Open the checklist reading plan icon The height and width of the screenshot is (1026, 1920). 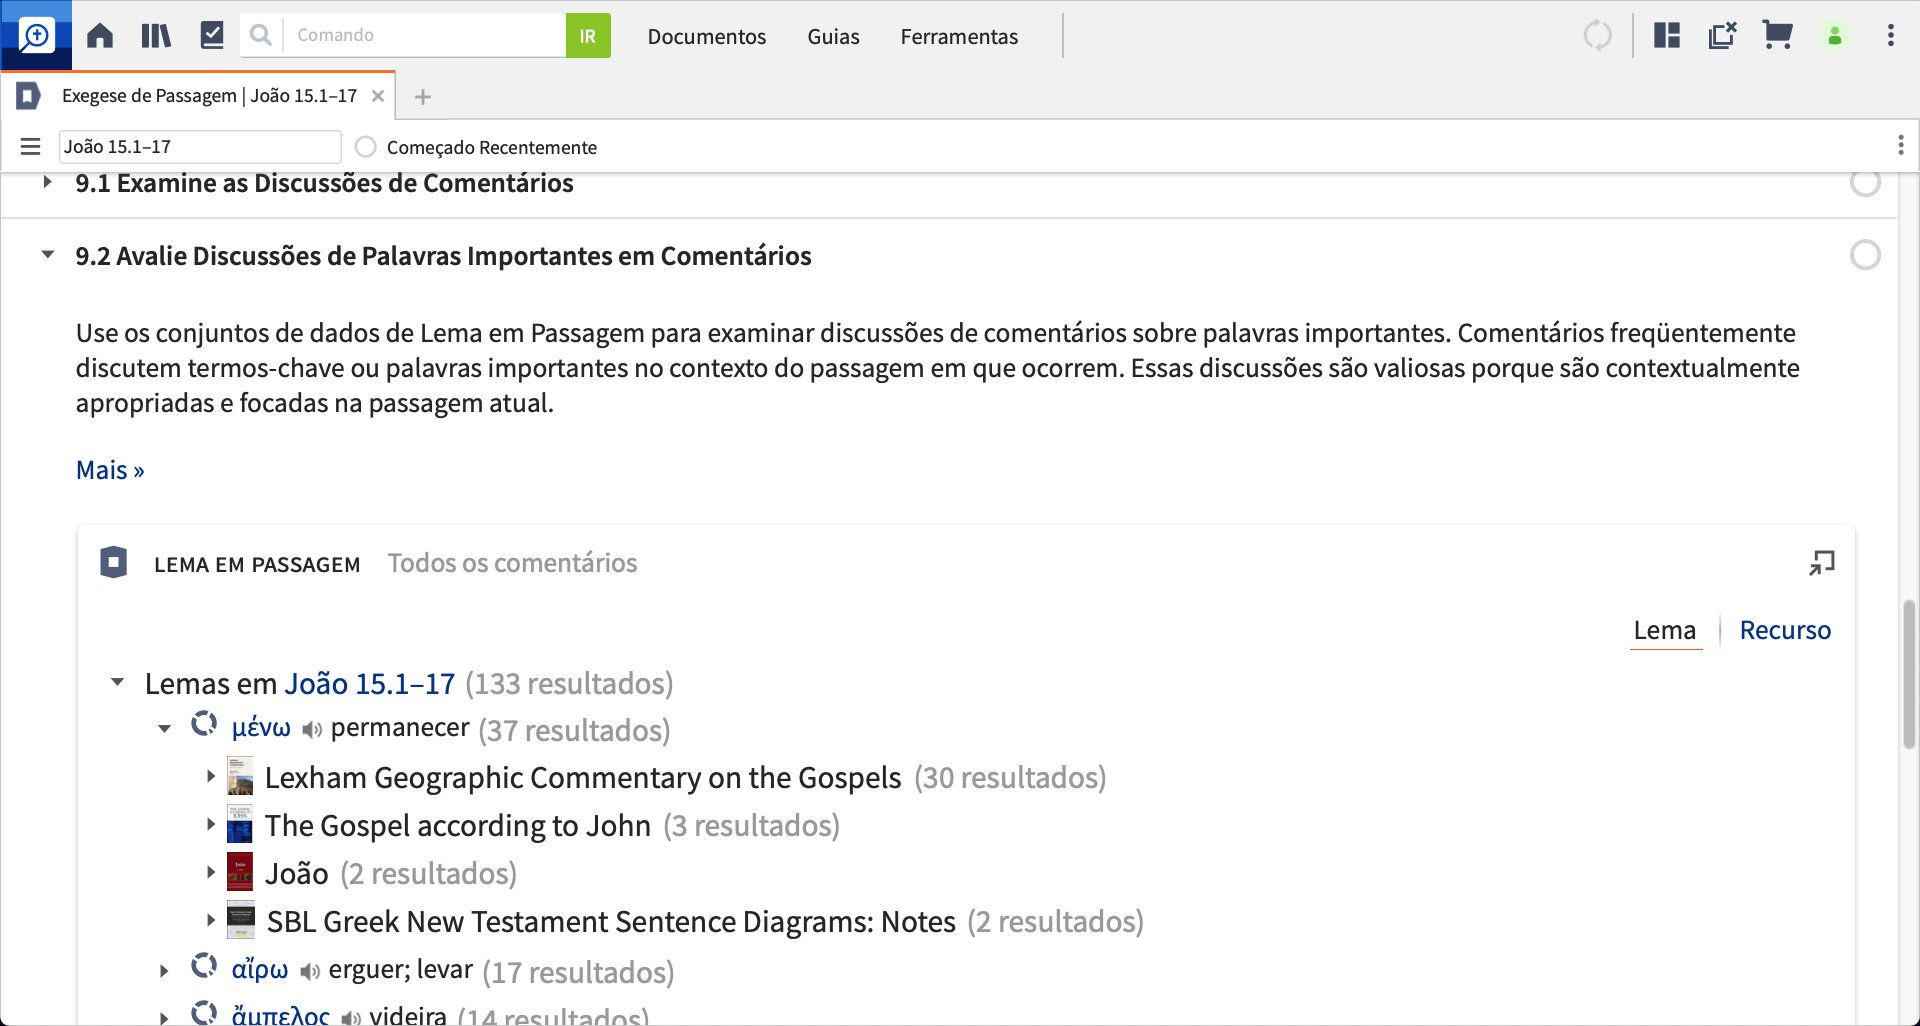click(x=212, y=36)
